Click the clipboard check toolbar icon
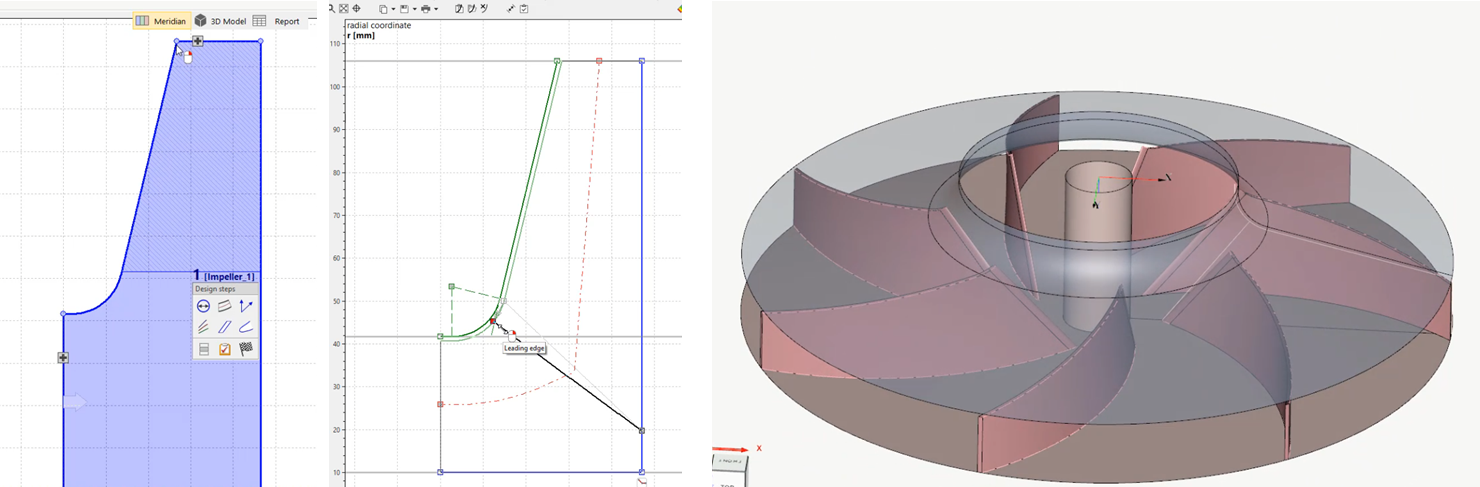This screenshot has width=1480, height=487. (524, 9)
